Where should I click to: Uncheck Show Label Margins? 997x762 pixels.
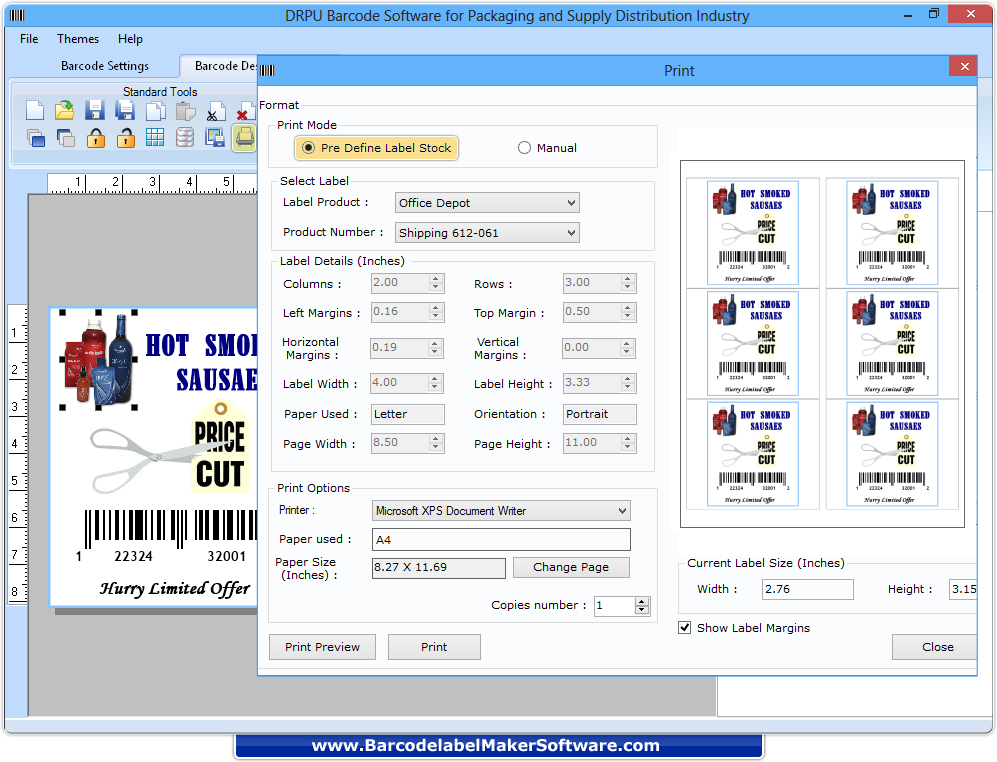[685, 627]
